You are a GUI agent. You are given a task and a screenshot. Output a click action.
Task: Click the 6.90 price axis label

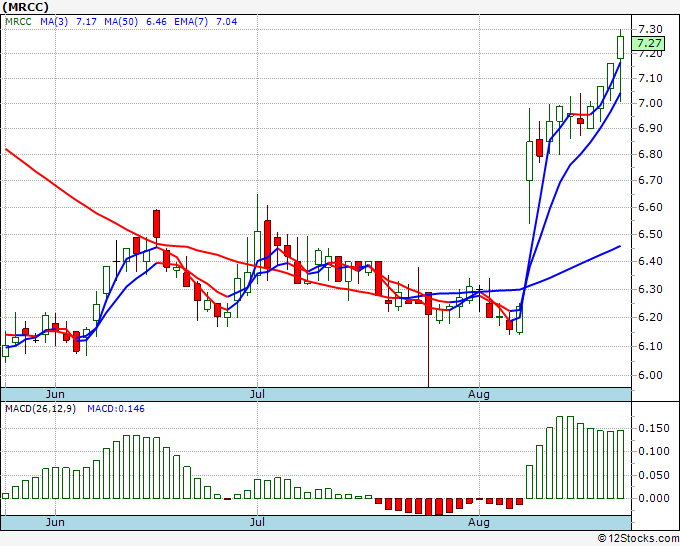pyautogui.click(x=651, y=128)
